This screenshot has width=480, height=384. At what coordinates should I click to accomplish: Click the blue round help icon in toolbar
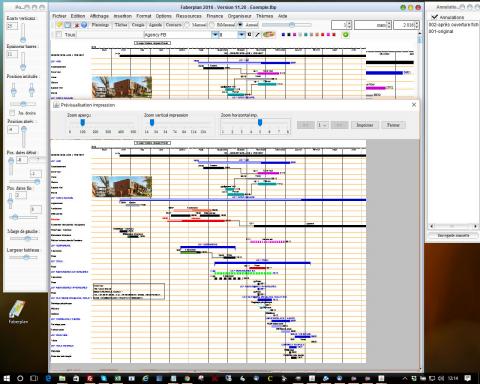click(84, 25)
